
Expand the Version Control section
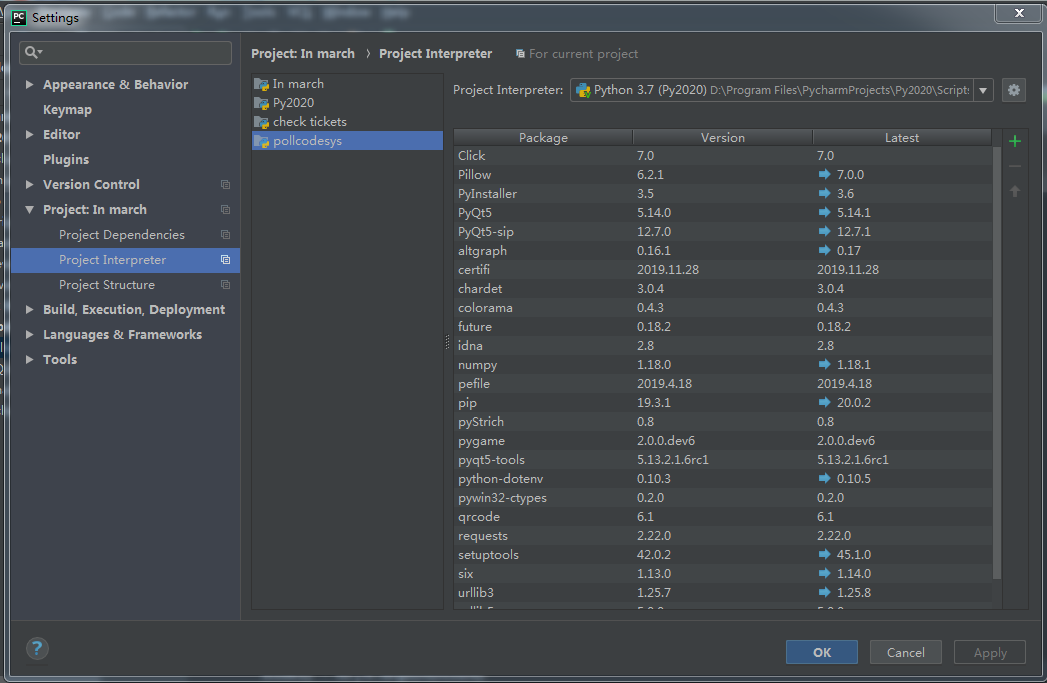29,184
